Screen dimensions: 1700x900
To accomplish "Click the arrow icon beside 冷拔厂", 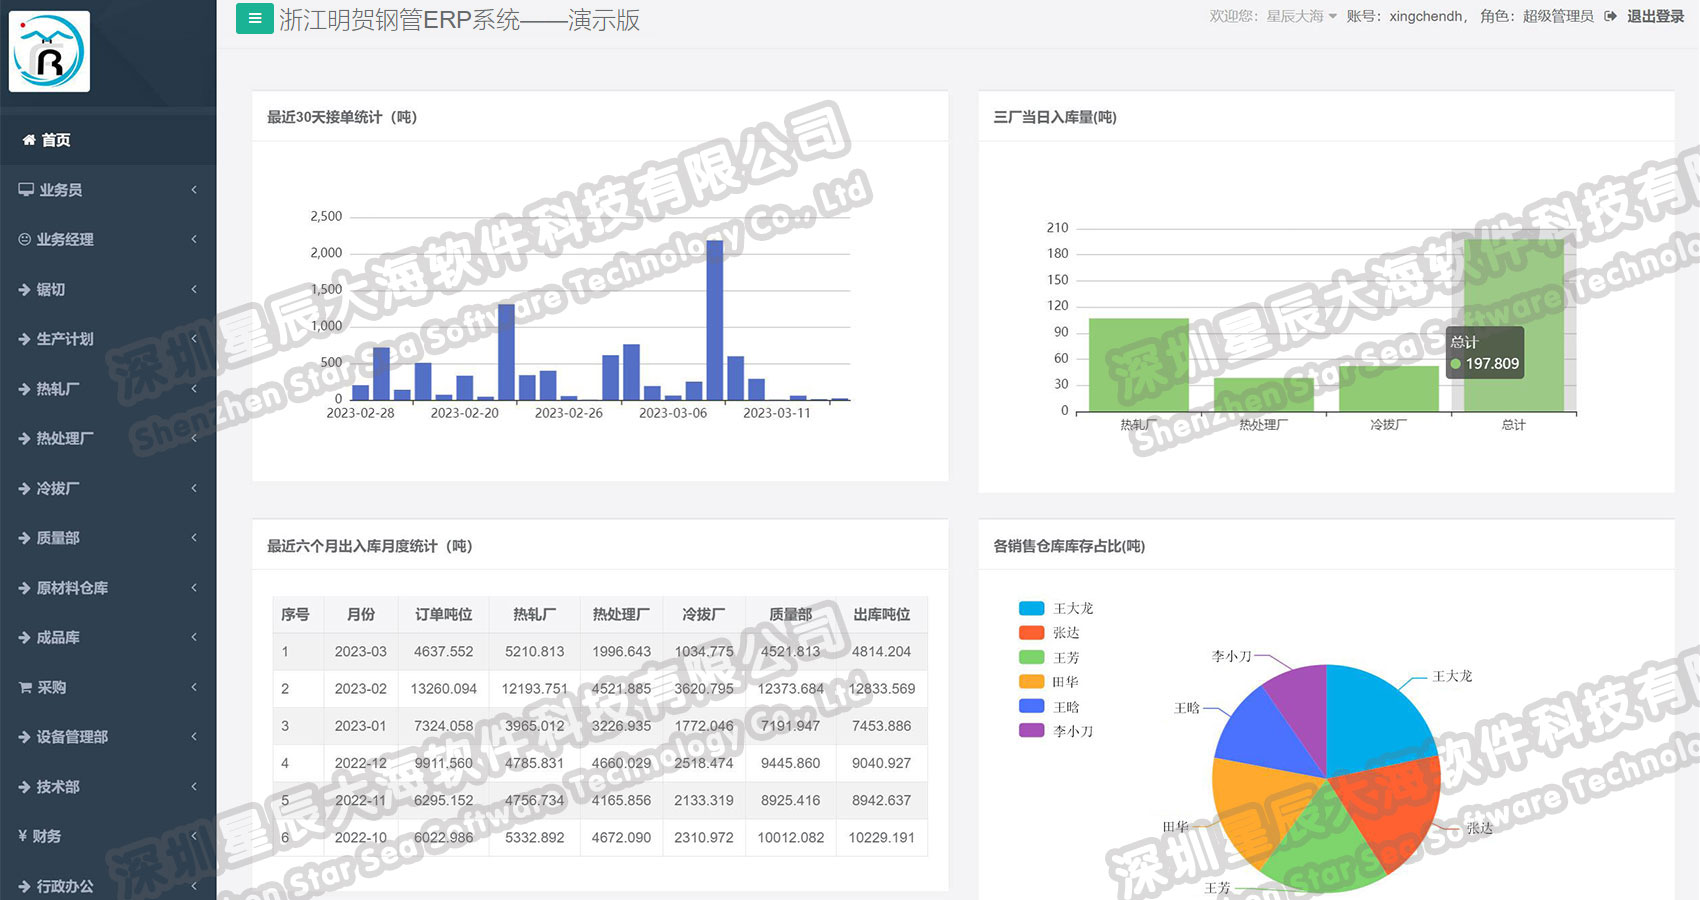I will click(25, 488).
